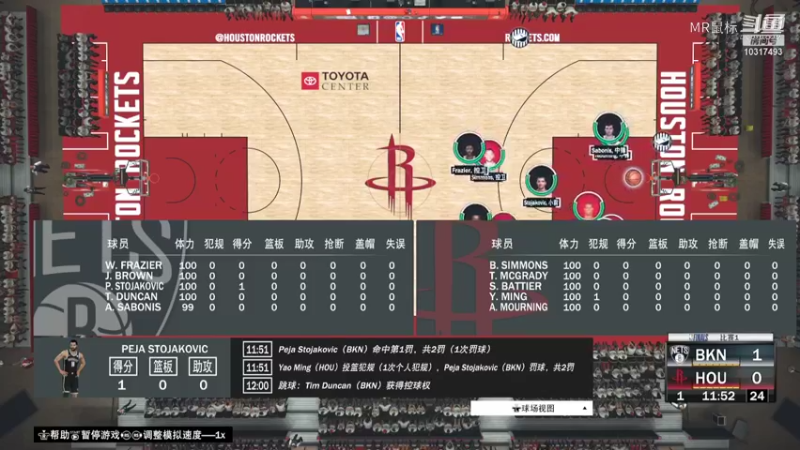The width and height of the screenshot is (800, 450).
Task: Click the Nets logo on the scoreboard
Action: [680, 355]
